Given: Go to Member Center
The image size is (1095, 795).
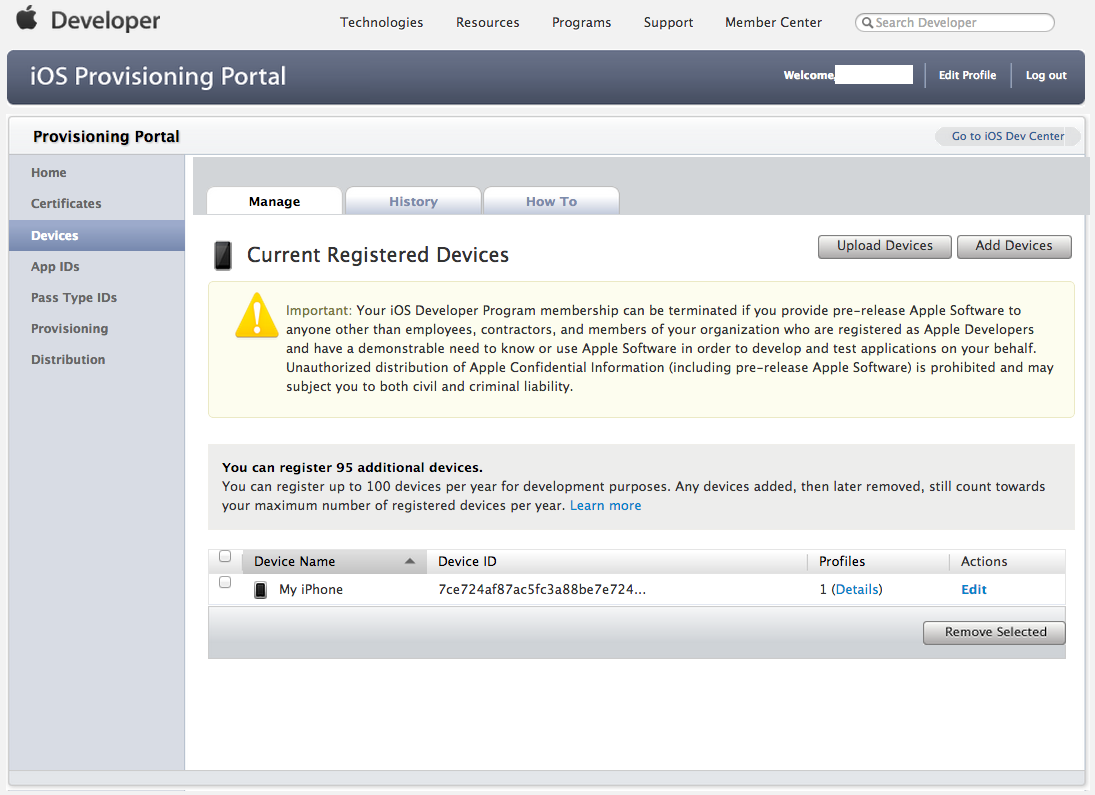Looking at the screenshot, I should (x=773, y=22).
